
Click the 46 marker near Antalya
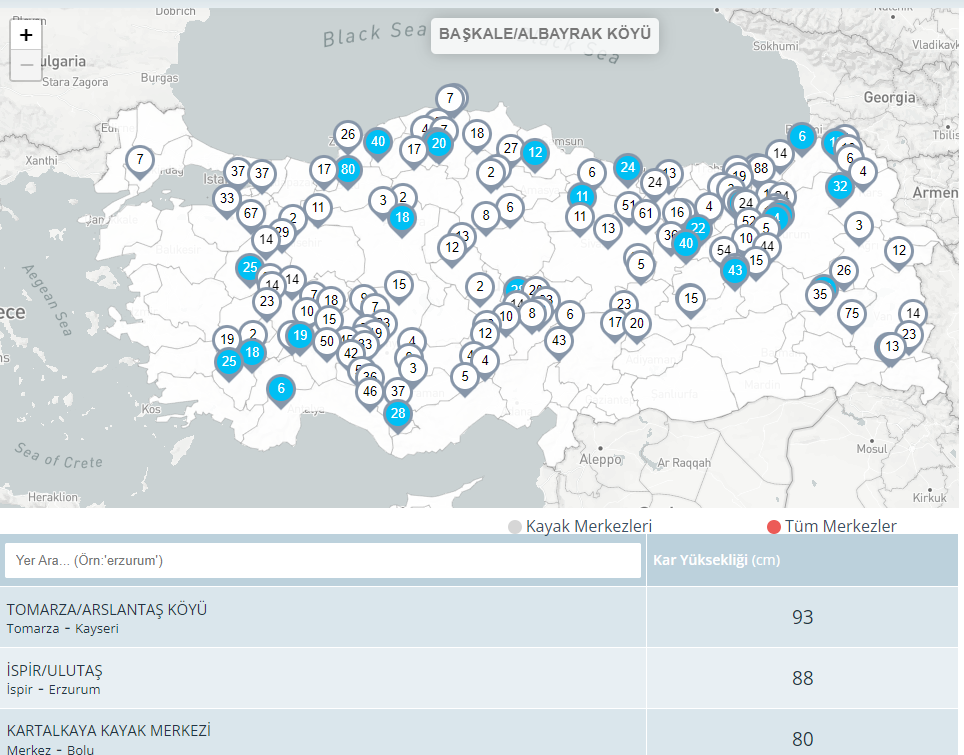pos(369,392)
